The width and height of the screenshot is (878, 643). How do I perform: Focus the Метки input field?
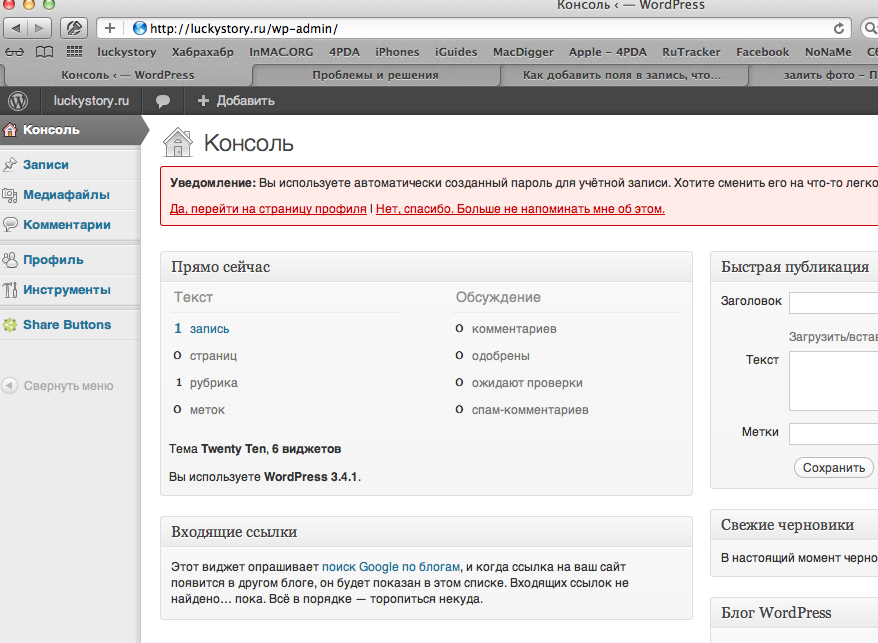coord(833,434)
